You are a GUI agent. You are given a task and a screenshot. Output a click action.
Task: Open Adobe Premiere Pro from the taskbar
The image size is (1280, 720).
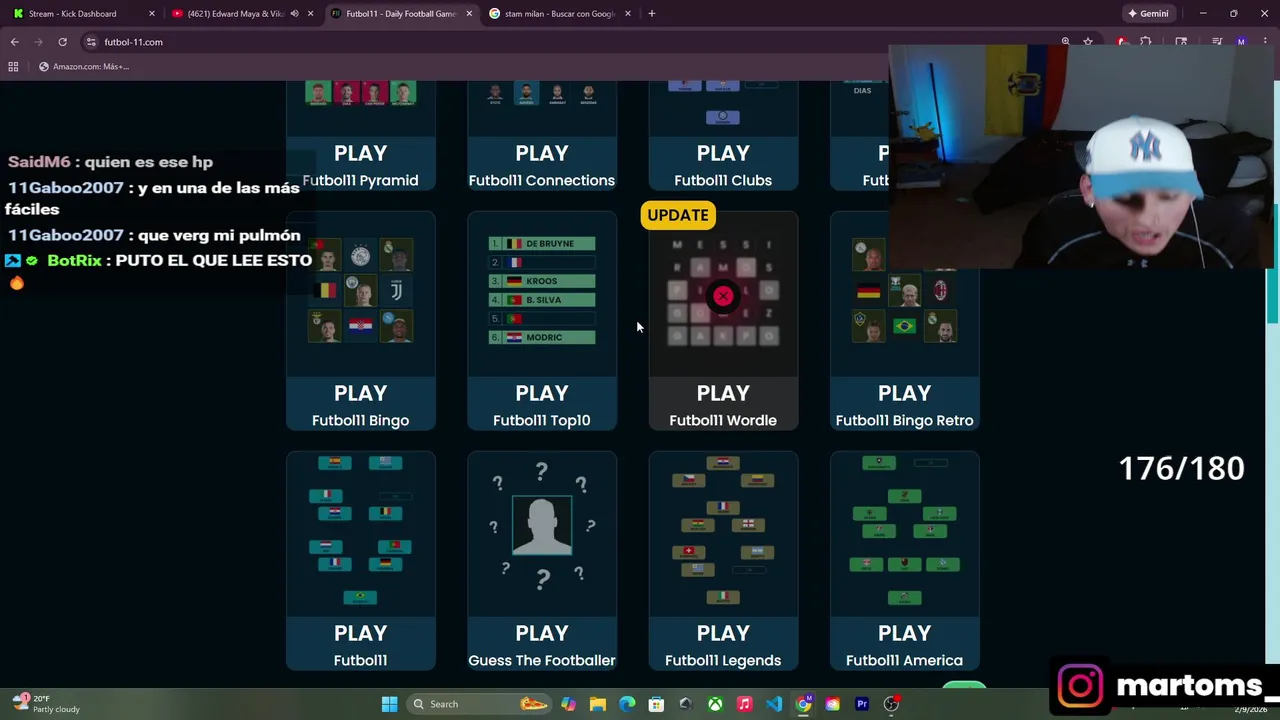[862, 704]
